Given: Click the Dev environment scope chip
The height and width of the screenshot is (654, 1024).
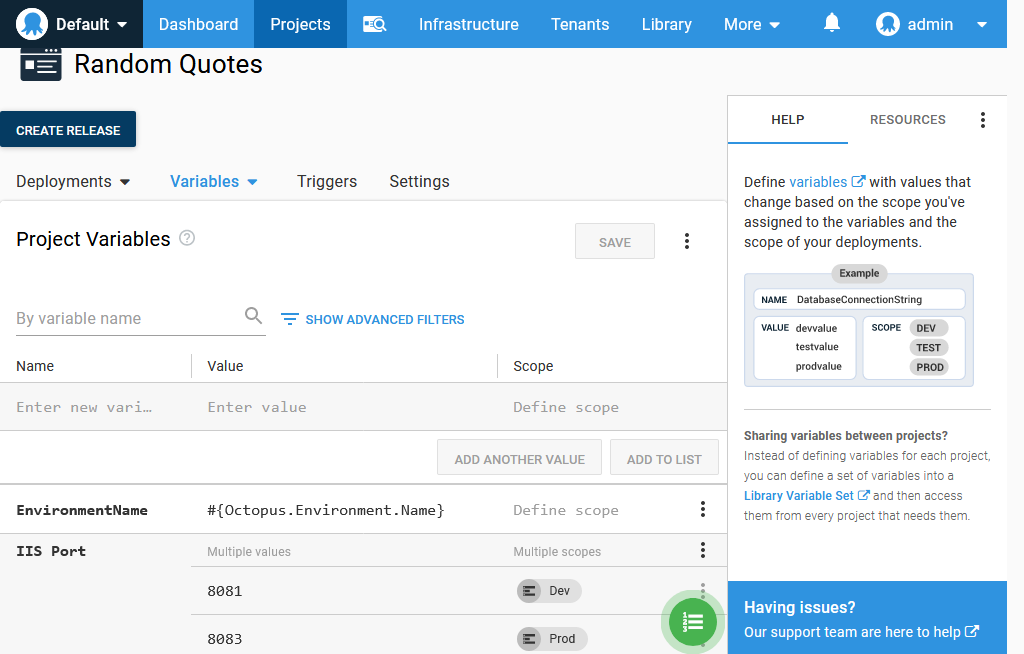Looking at the screenshot, I should click(549, 591).
